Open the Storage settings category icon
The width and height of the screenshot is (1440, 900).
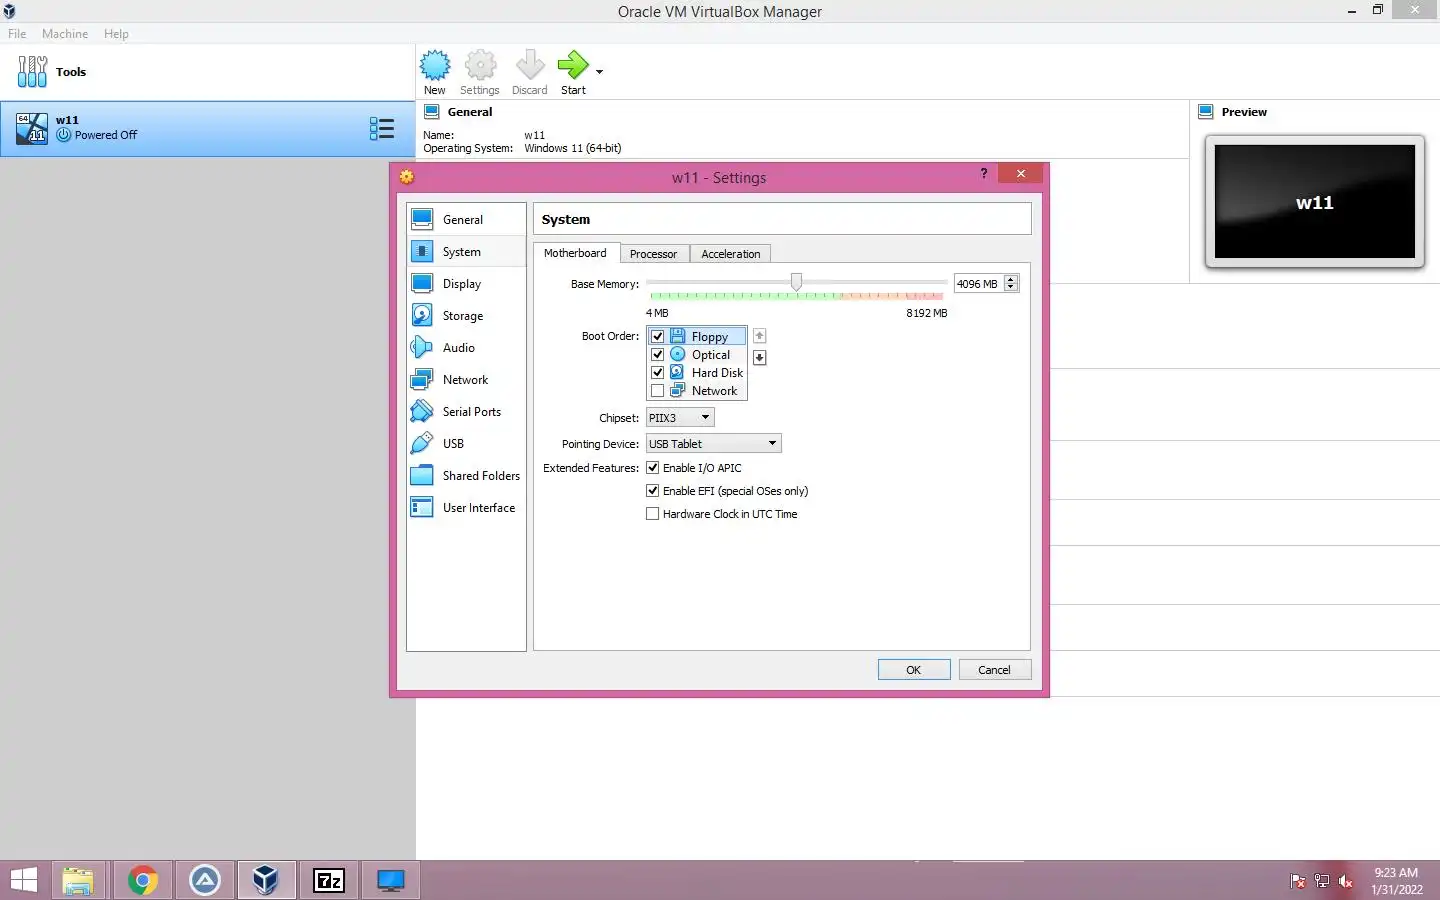(422, 315)
